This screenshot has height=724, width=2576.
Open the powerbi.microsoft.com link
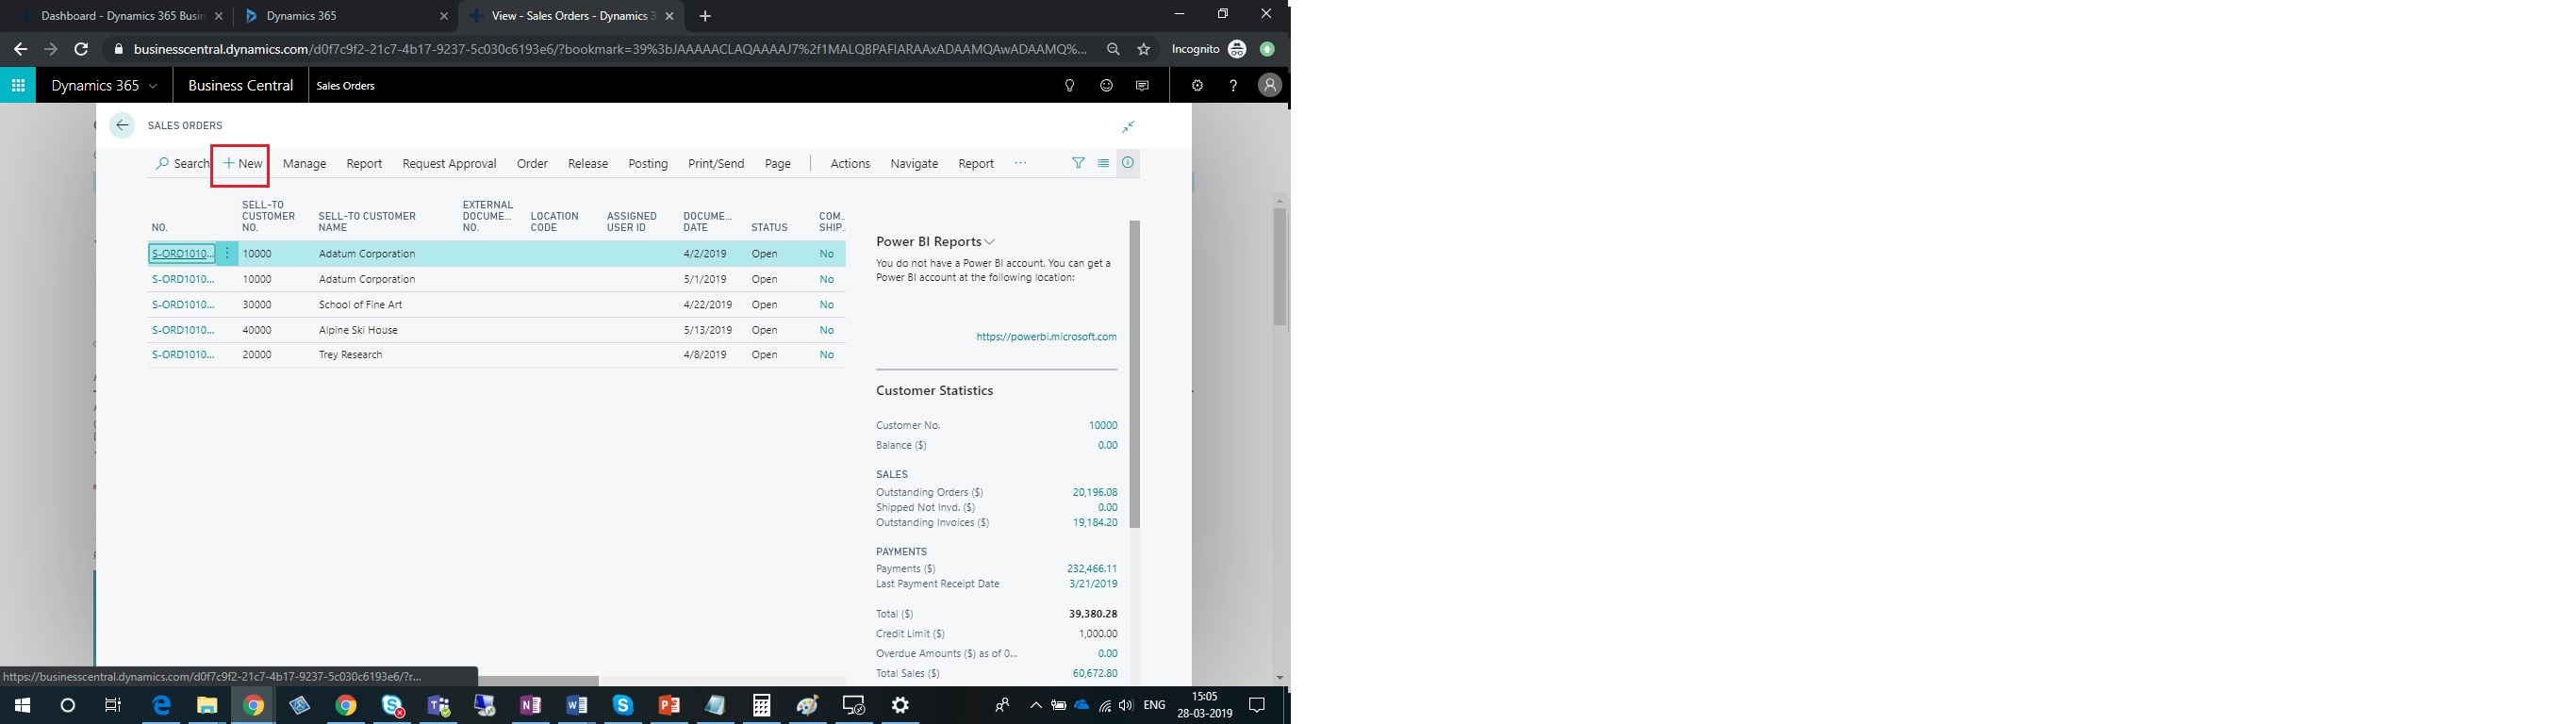coord(1046,337)
